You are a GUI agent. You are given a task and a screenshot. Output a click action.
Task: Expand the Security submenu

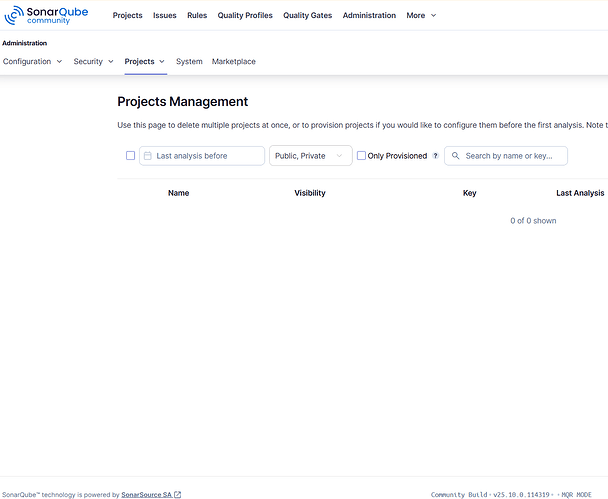(93, 61)
